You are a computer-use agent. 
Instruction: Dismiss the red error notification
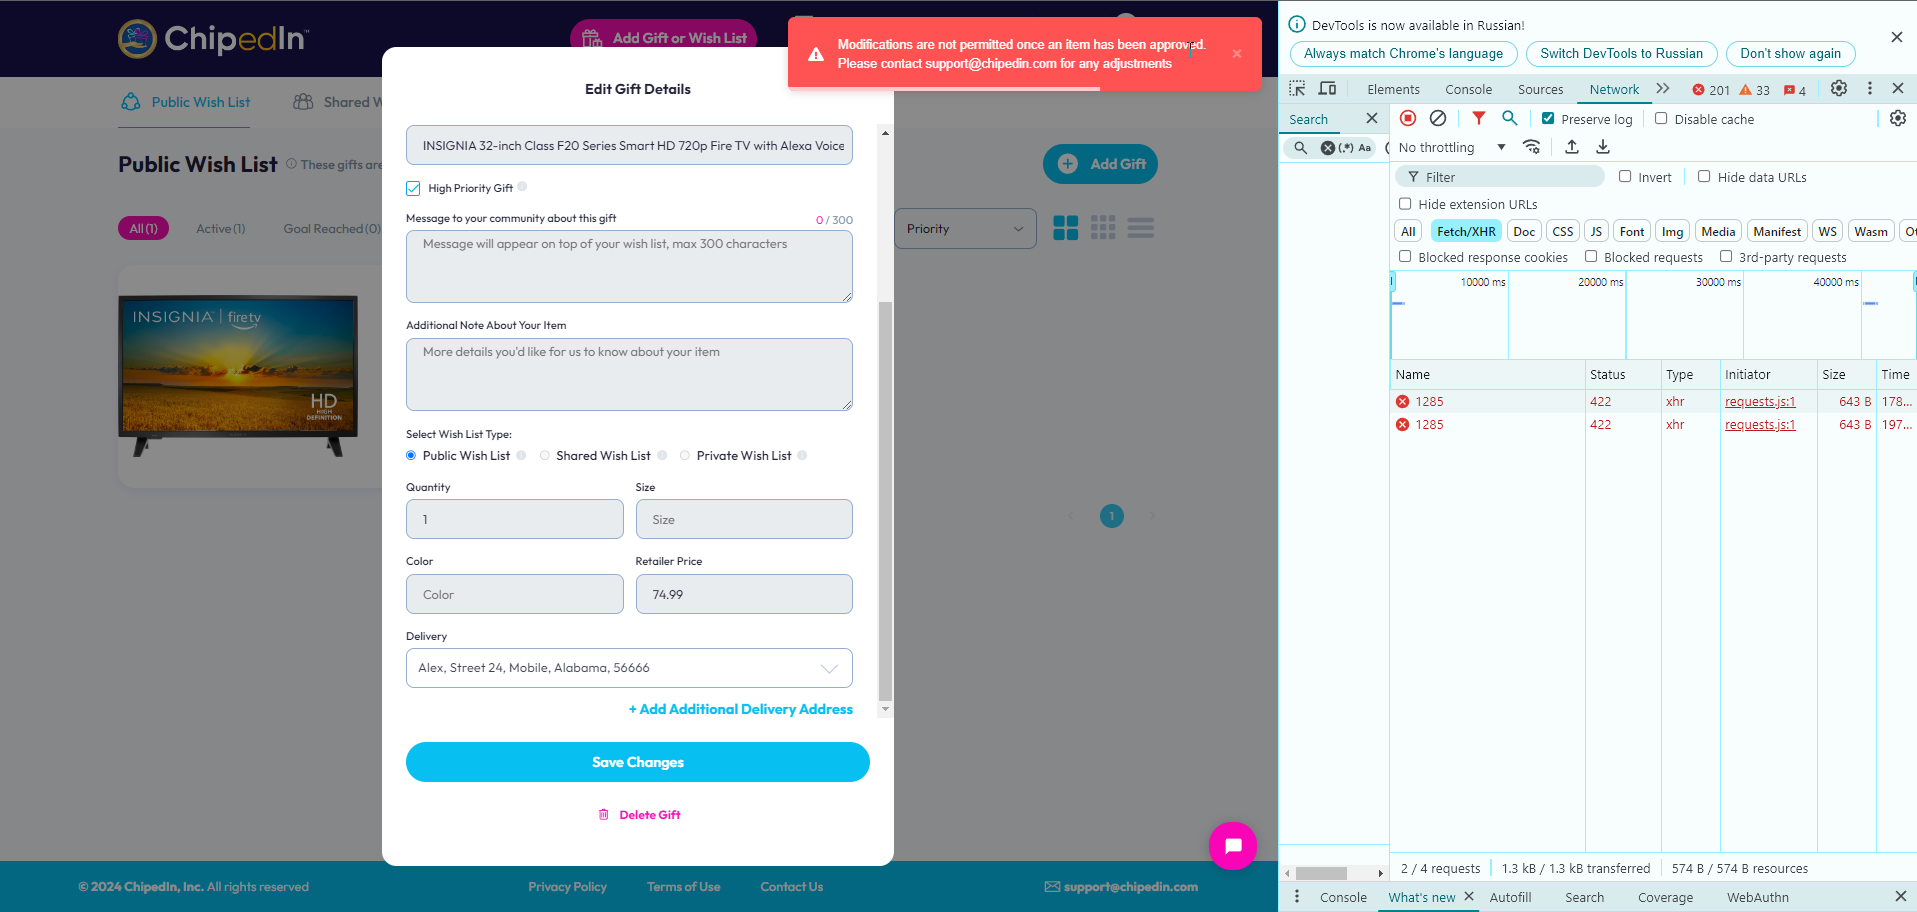[x=1237, y=54]
